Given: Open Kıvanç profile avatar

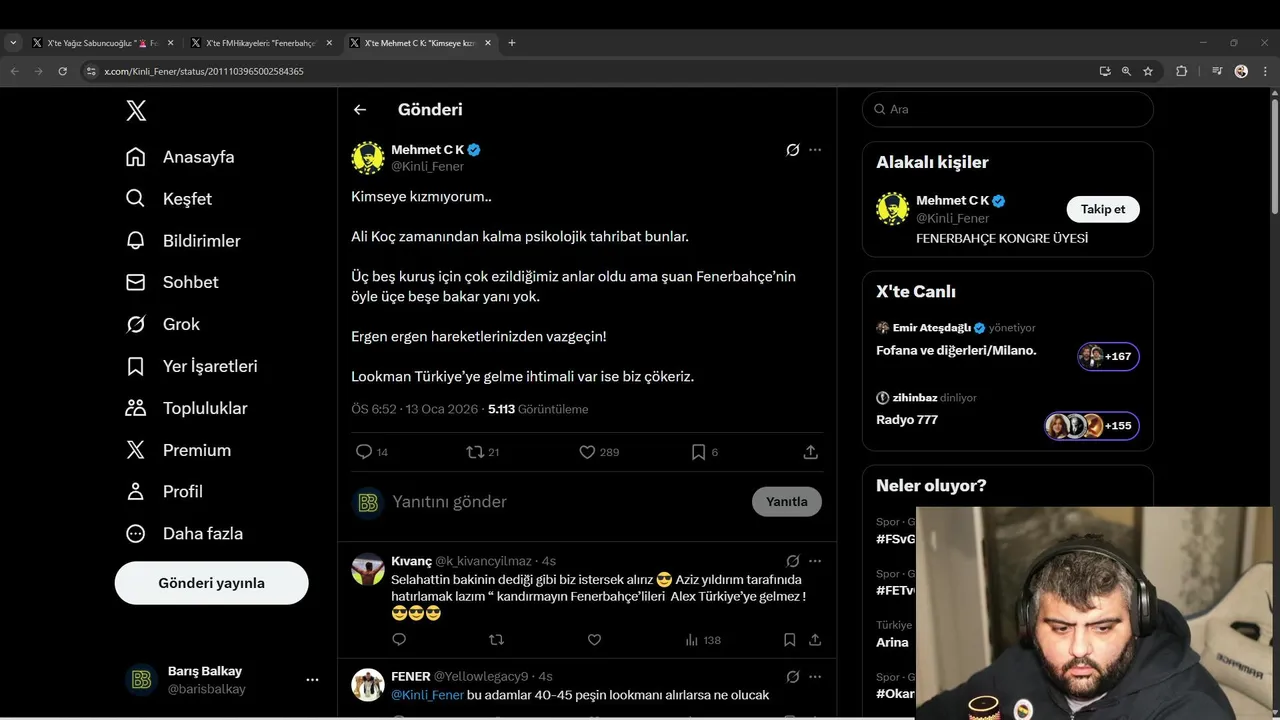Looking at the screenshot, I should click(368, 569).
